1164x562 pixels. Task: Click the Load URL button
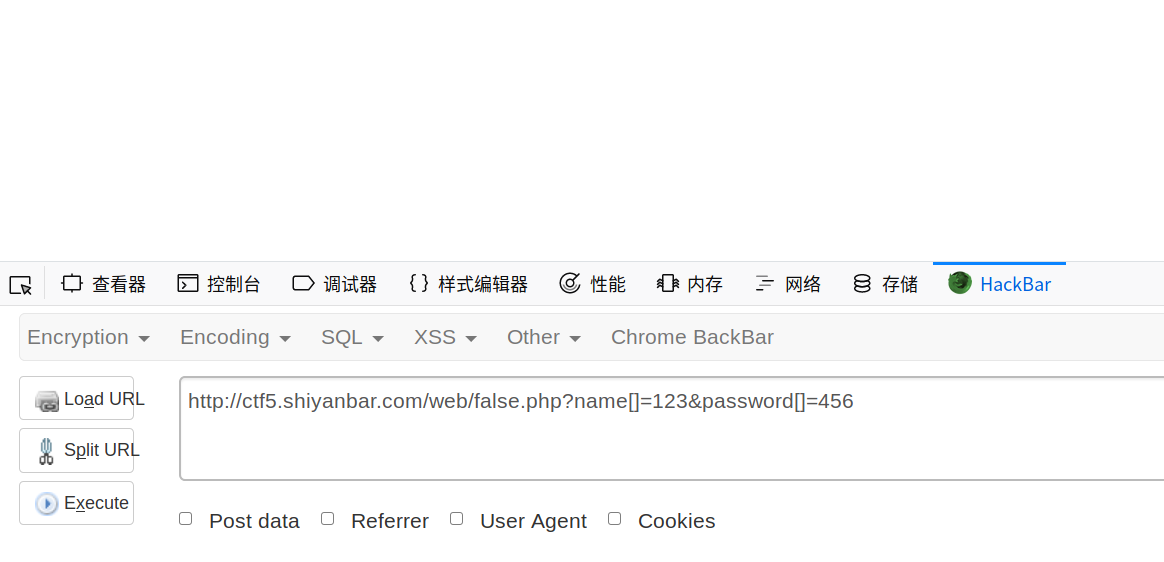(76, 398)
